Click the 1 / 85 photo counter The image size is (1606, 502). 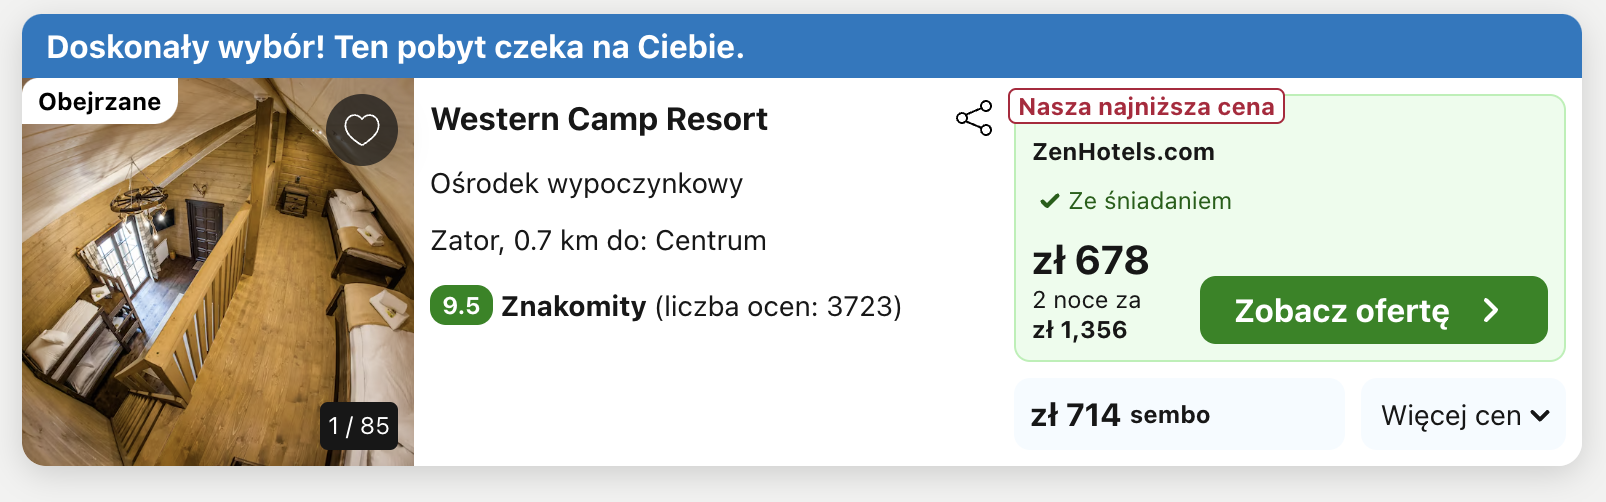(359, 426)
